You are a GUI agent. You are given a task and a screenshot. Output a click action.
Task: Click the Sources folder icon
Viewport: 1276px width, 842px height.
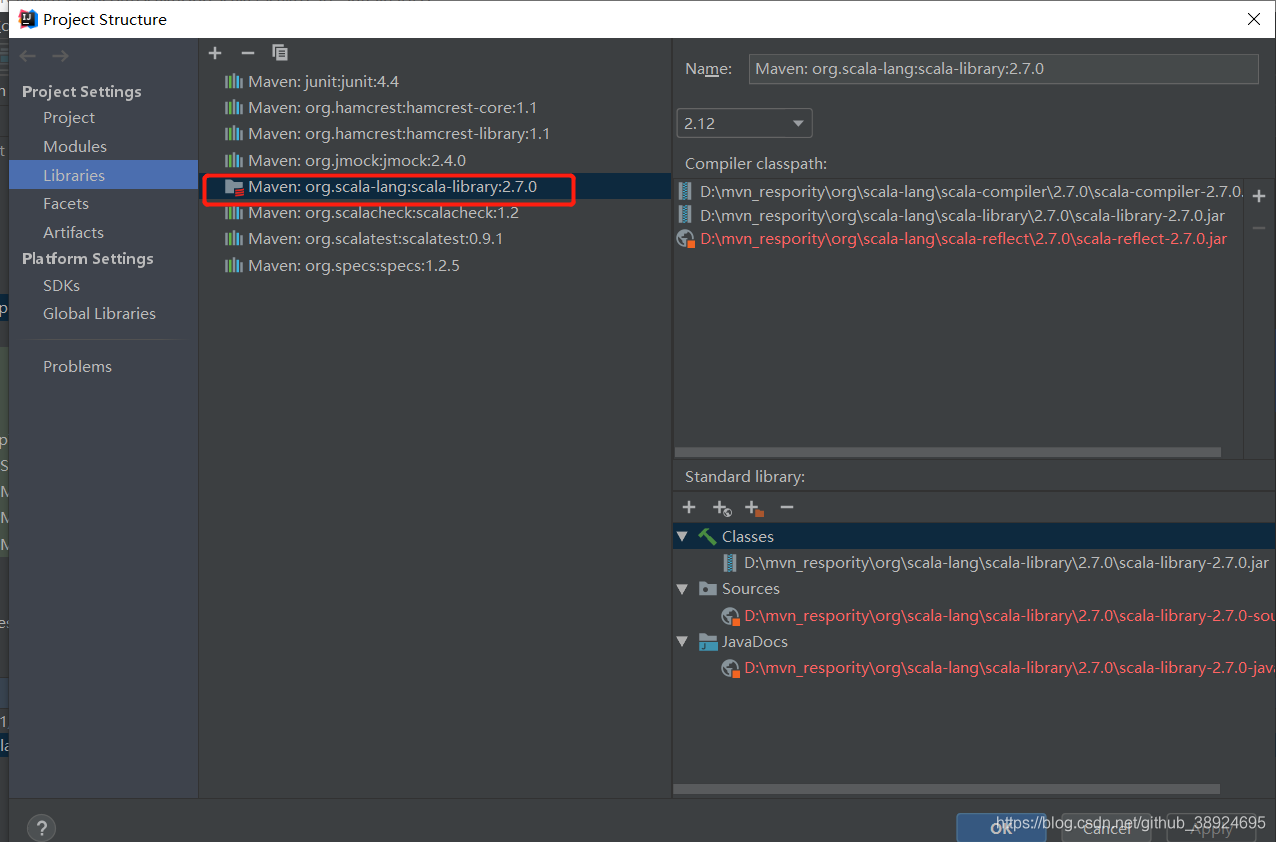pos(708,589)
